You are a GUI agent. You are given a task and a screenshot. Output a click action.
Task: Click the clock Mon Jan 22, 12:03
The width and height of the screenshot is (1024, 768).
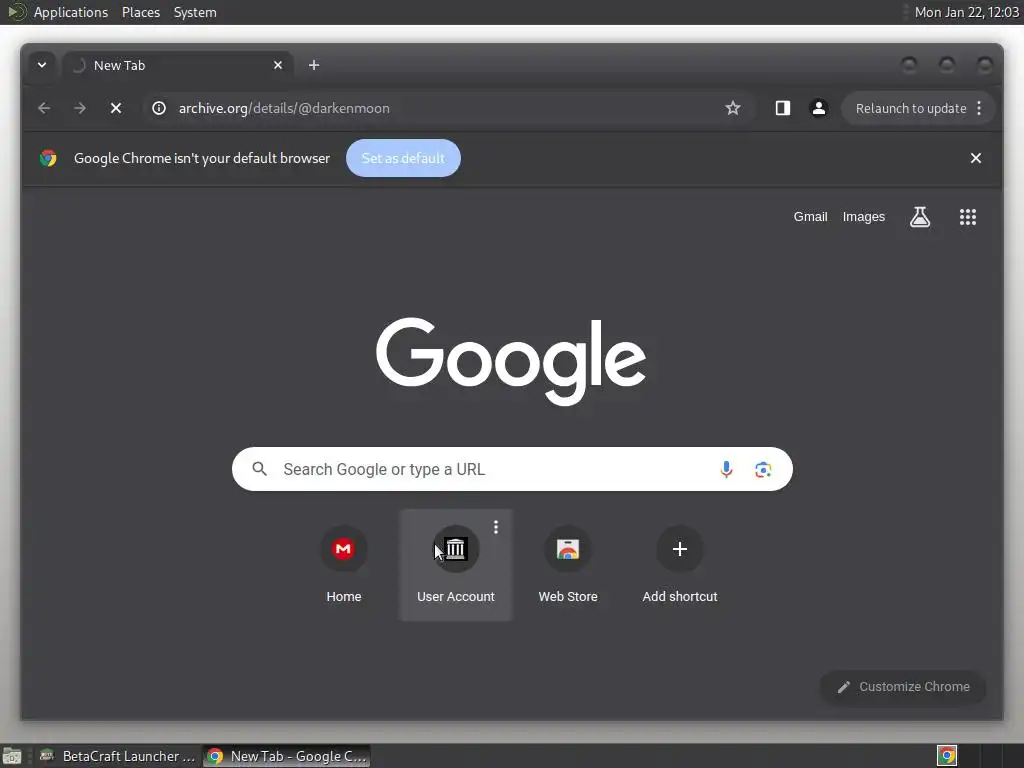point(966,12)
